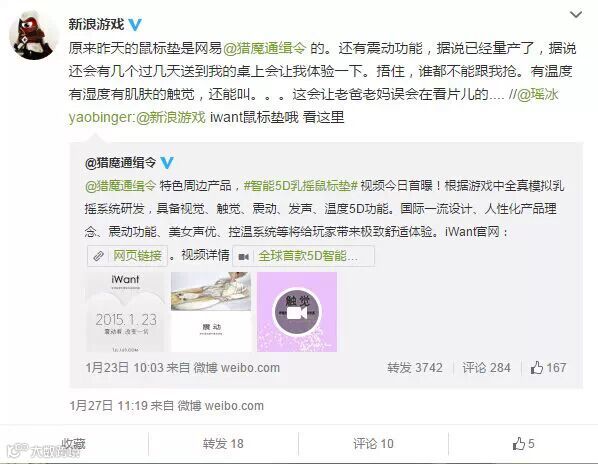The image size is (598, 464).
Task: View the 震动 product image thumbnail
Action: pyautogui.click(x=211, y=312)
